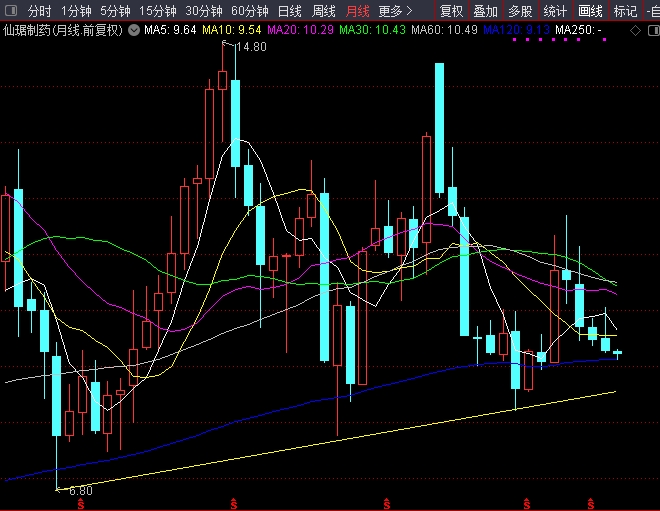Select the 30分钟 timeframe tab
The height and width of the screenshot is (511, 660).
[x=204, y=11]
